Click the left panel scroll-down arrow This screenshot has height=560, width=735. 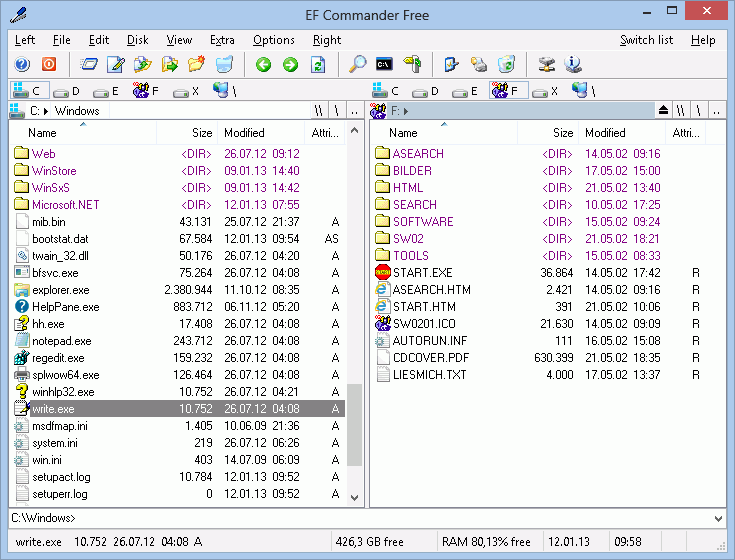click(354, 498)
